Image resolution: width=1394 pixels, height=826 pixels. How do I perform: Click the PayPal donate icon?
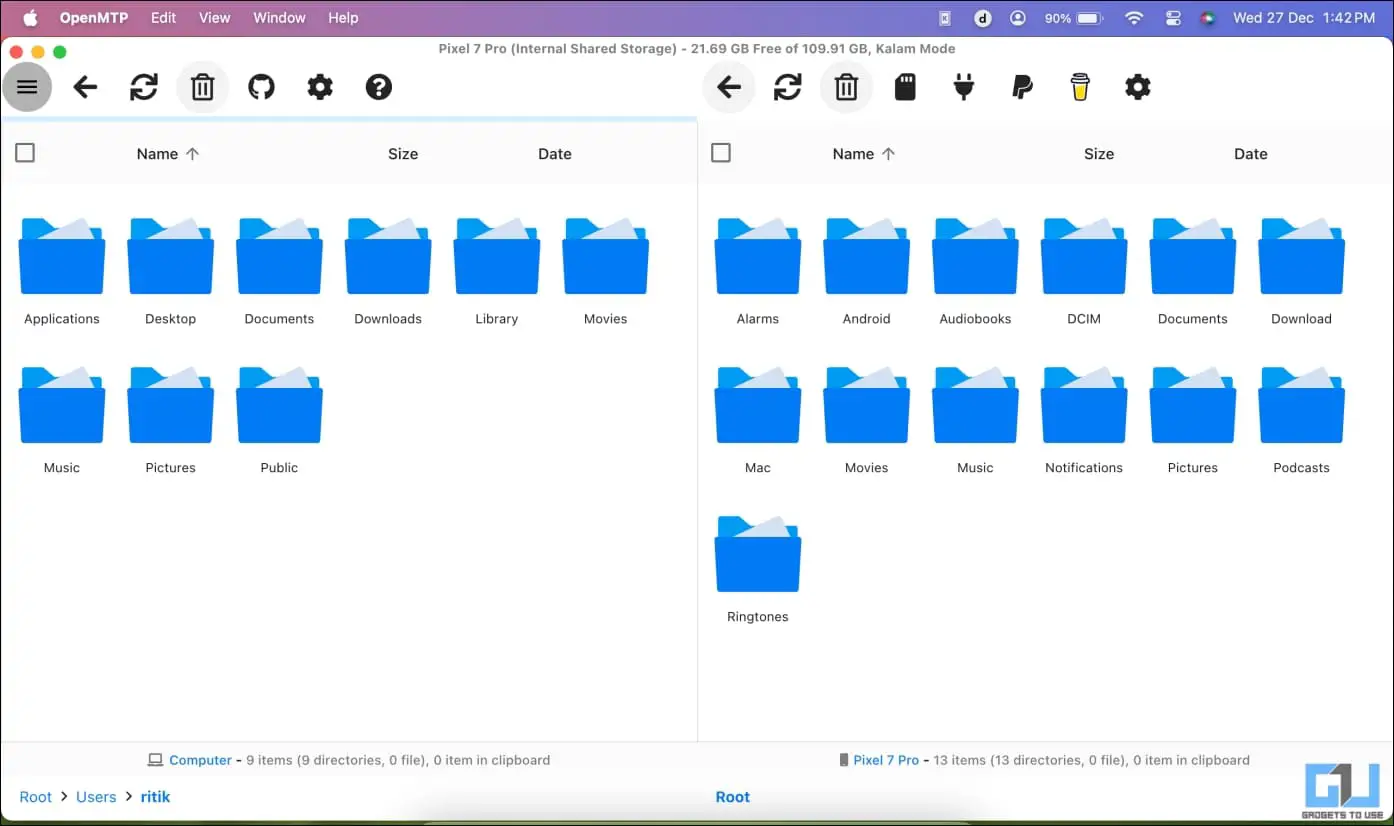pyautogui.click(x=1022, y=87)
